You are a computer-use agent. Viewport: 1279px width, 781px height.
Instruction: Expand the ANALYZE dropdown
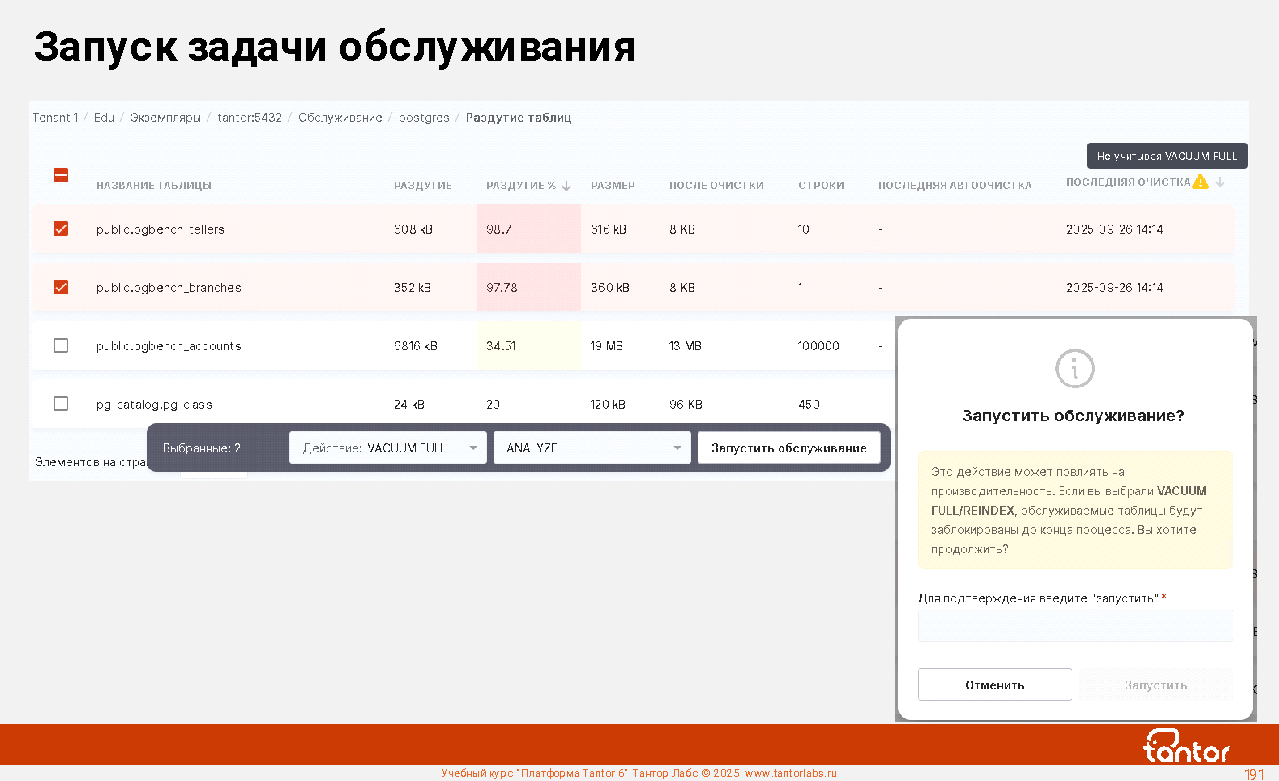click(x=592, y=448)
